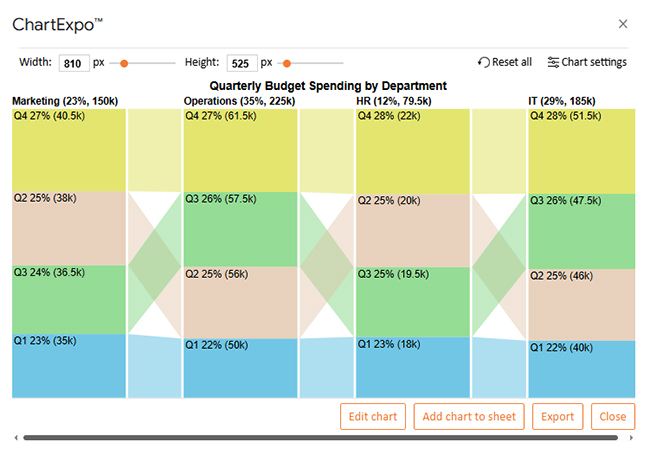Viewport: 650px width, 455px height.
Task: Close the ChartExpo dialog with X
Action: point(623,23)
